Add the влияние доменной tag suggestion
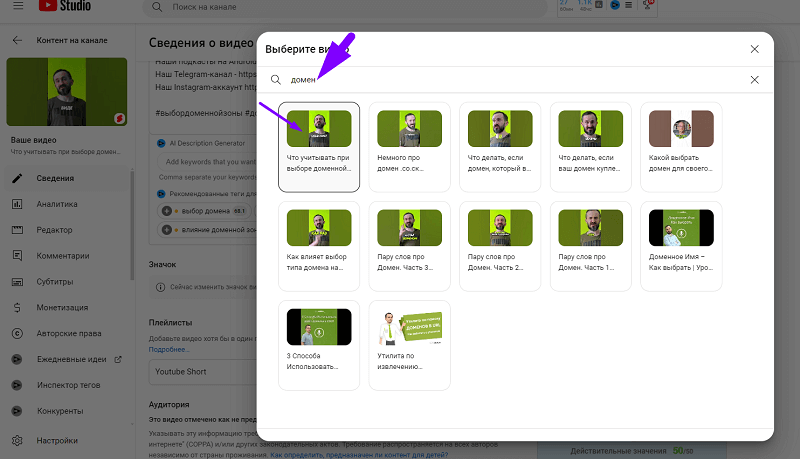 click(x=166, y=230)
